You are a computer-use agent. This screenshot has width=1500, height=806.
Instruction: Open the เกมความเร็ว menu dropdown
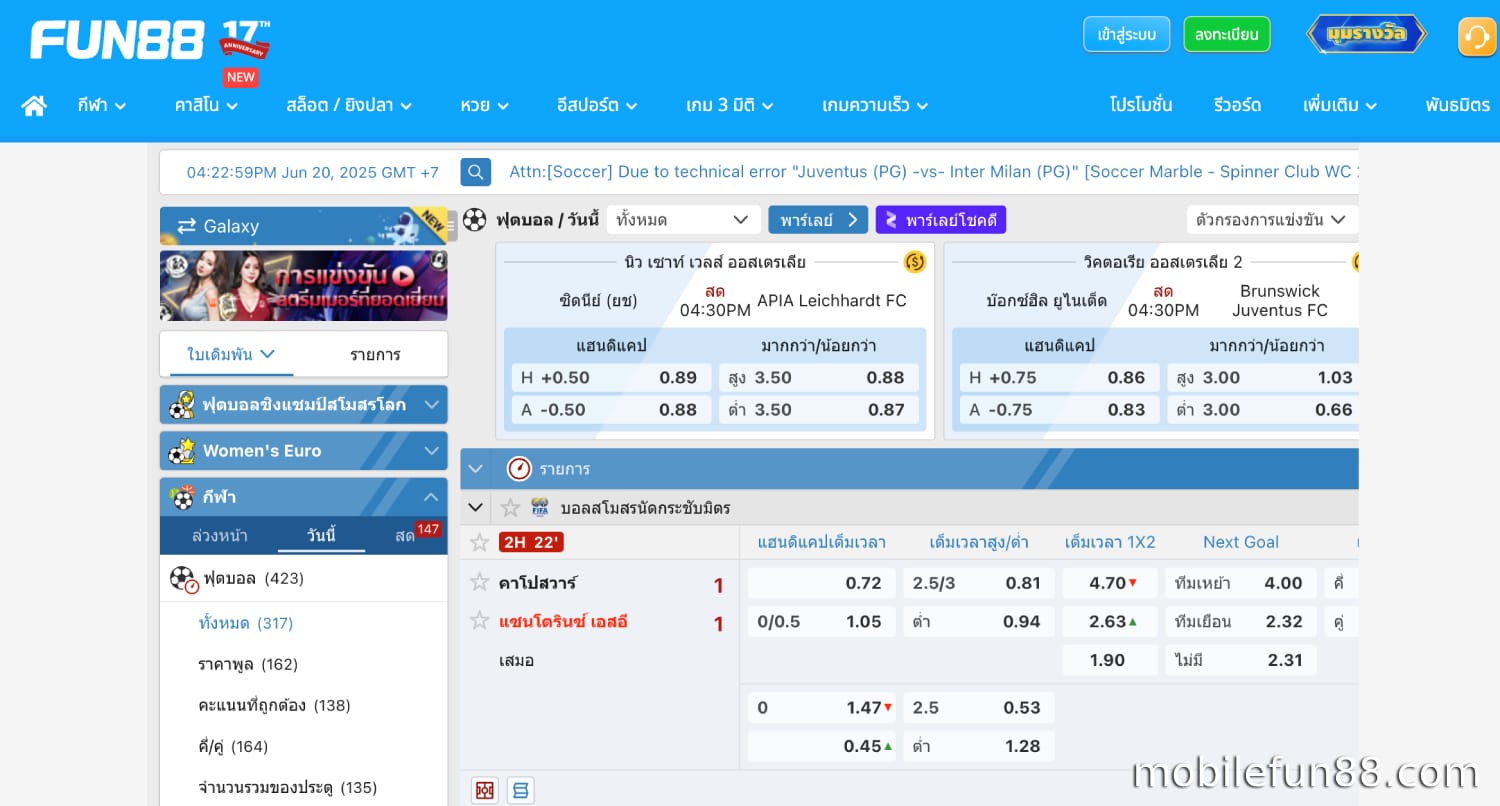pyautogui.click(x=875, y=105)
